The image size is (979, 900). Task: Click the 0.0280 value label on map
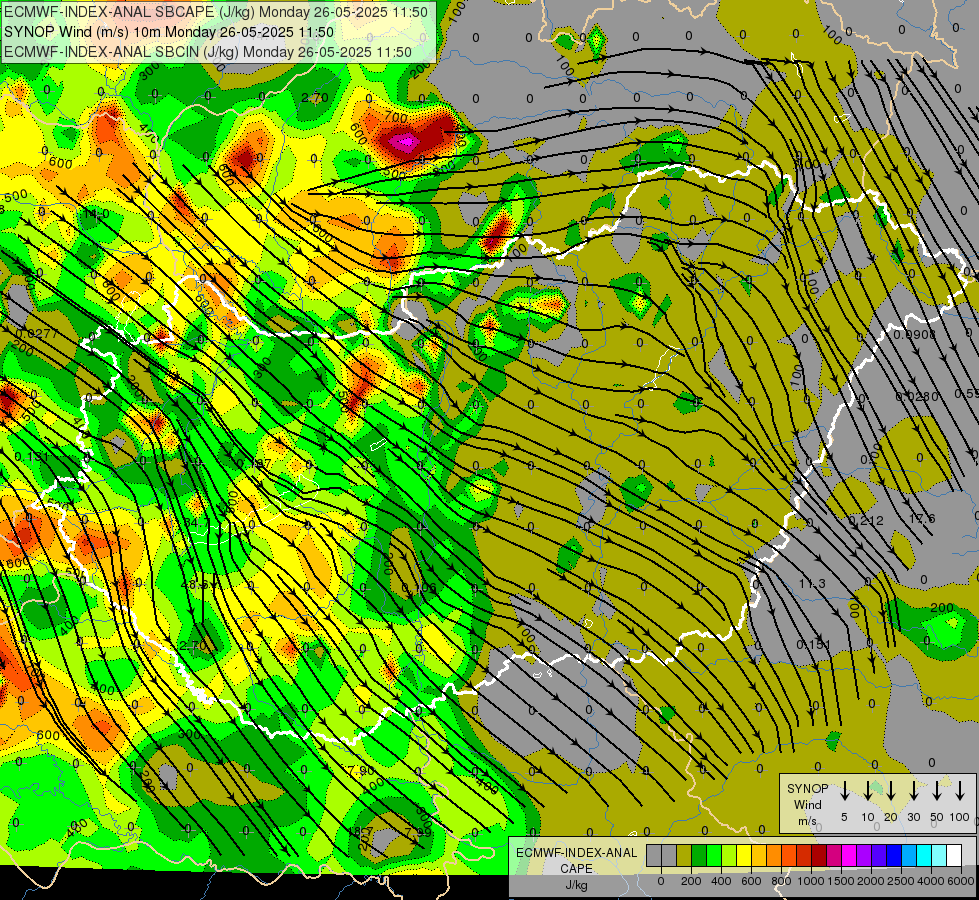917,397
